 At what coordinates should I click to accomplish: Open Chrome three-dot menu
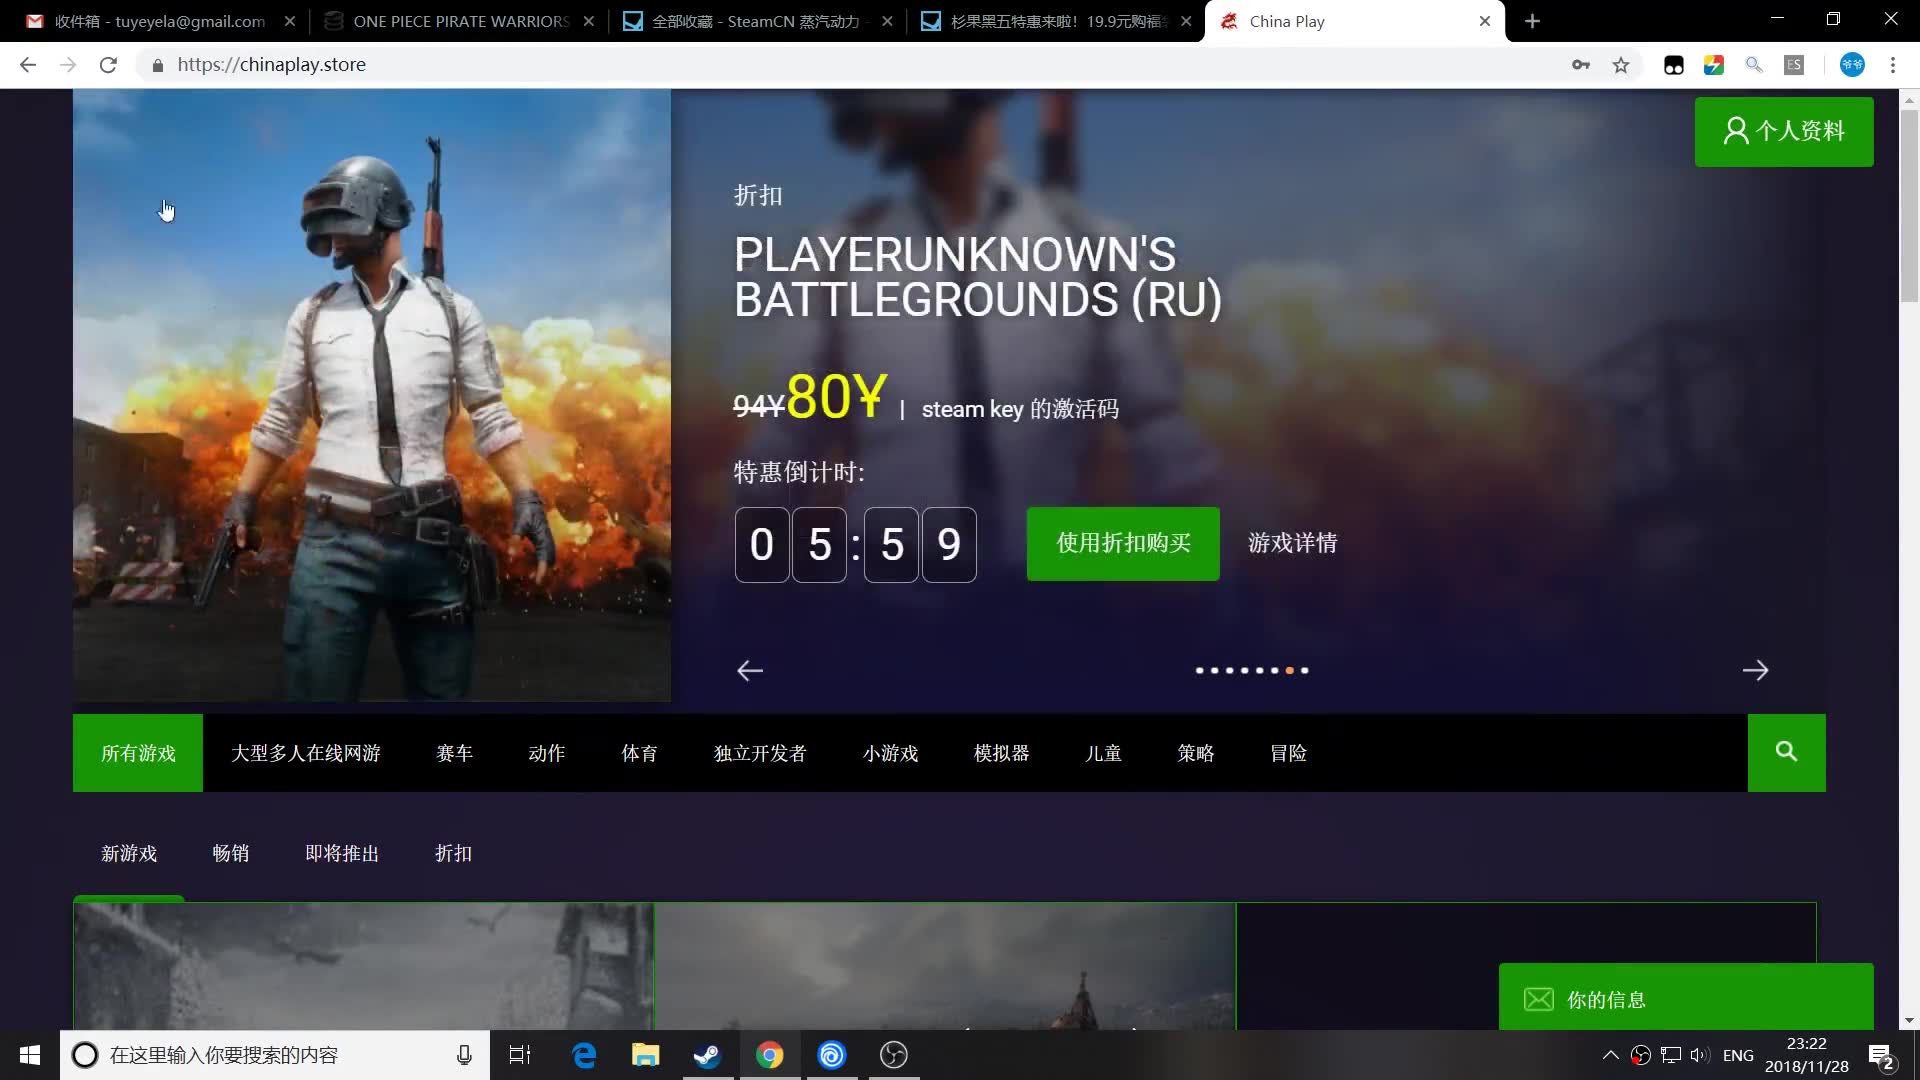[x=1893, y=65]
